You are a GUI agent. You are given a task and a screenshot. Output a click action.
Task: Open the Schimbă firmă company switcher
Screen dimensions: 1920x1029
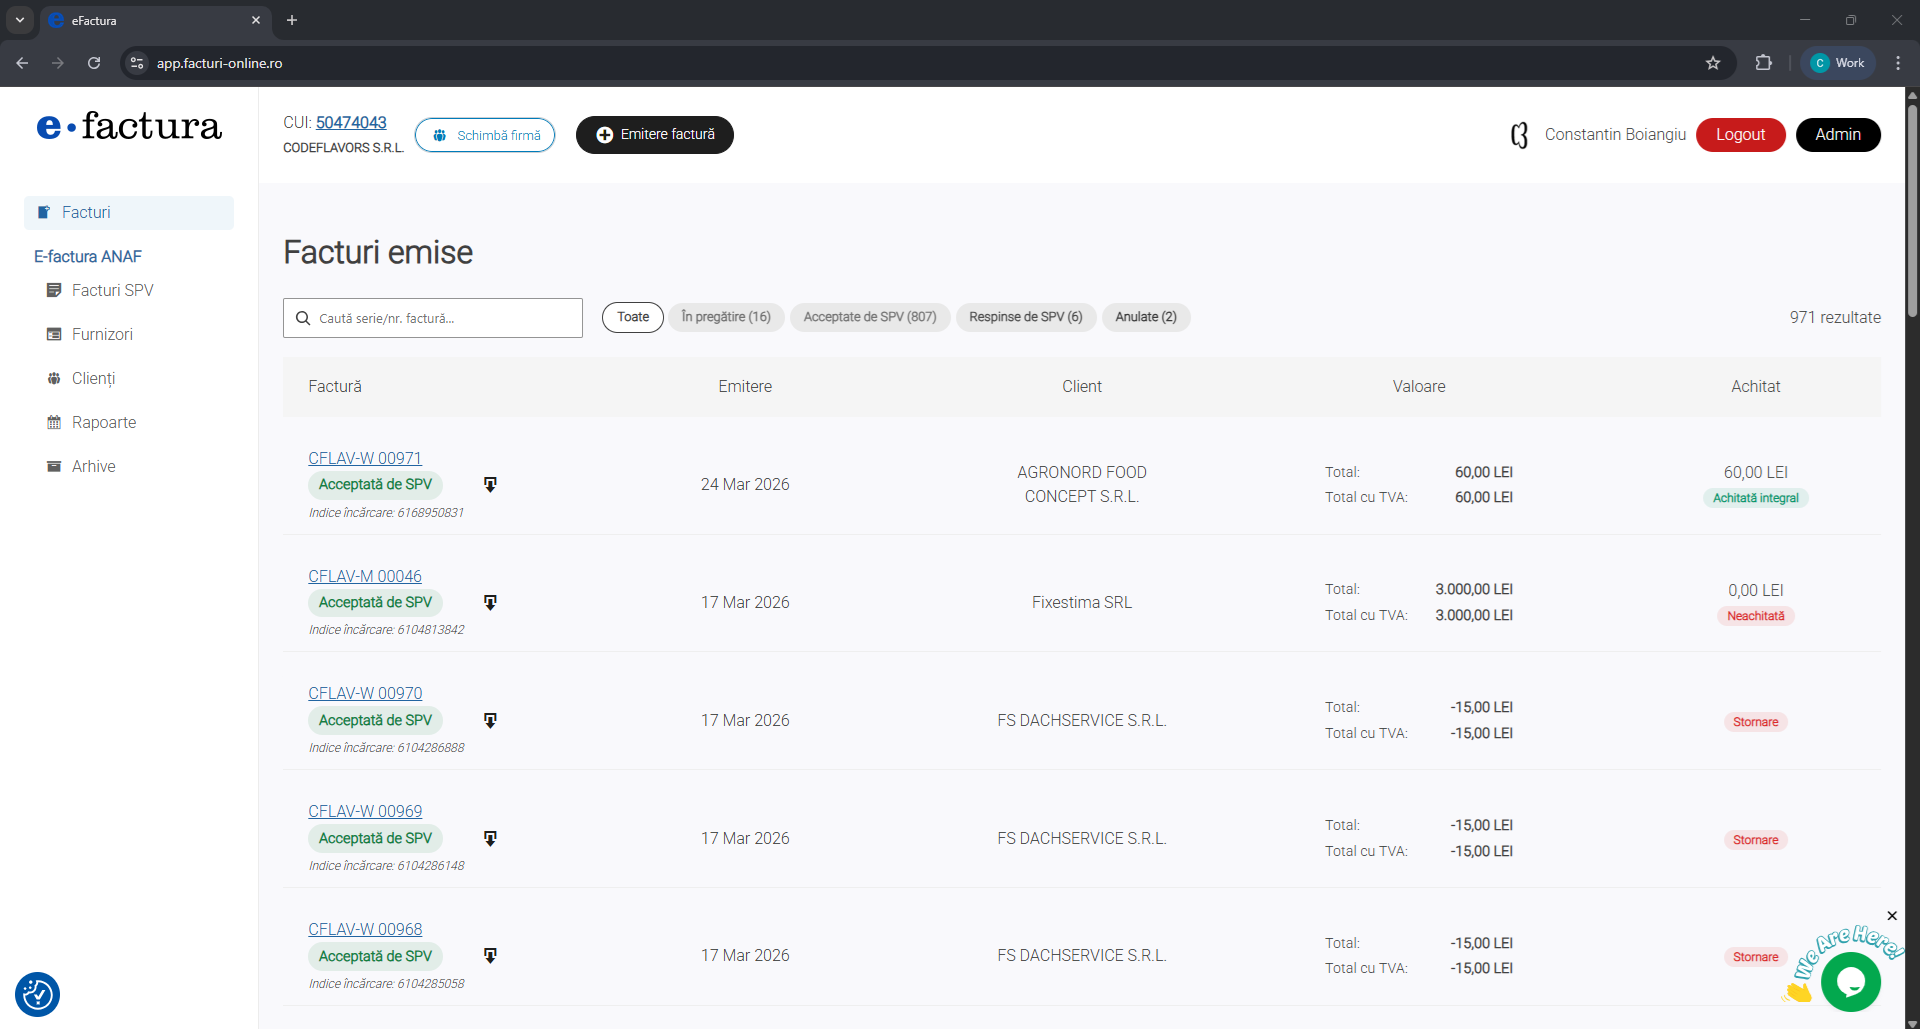pos(485,135)
